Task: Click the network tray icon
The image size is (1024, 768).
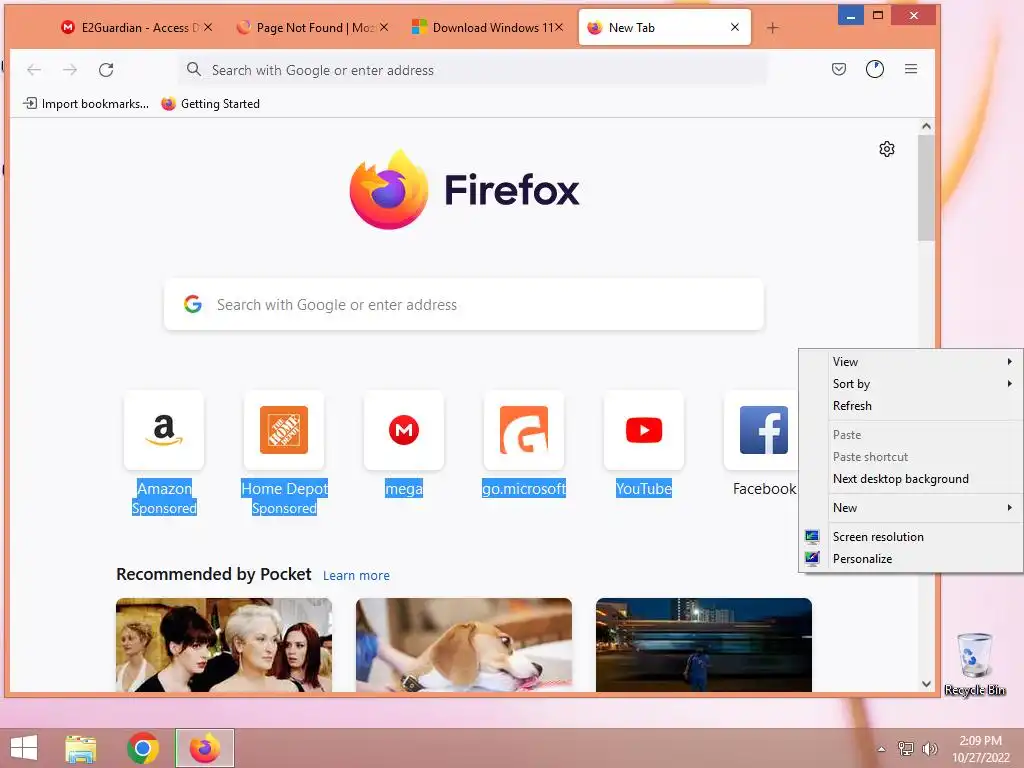Action: click(x=905, y=748)
